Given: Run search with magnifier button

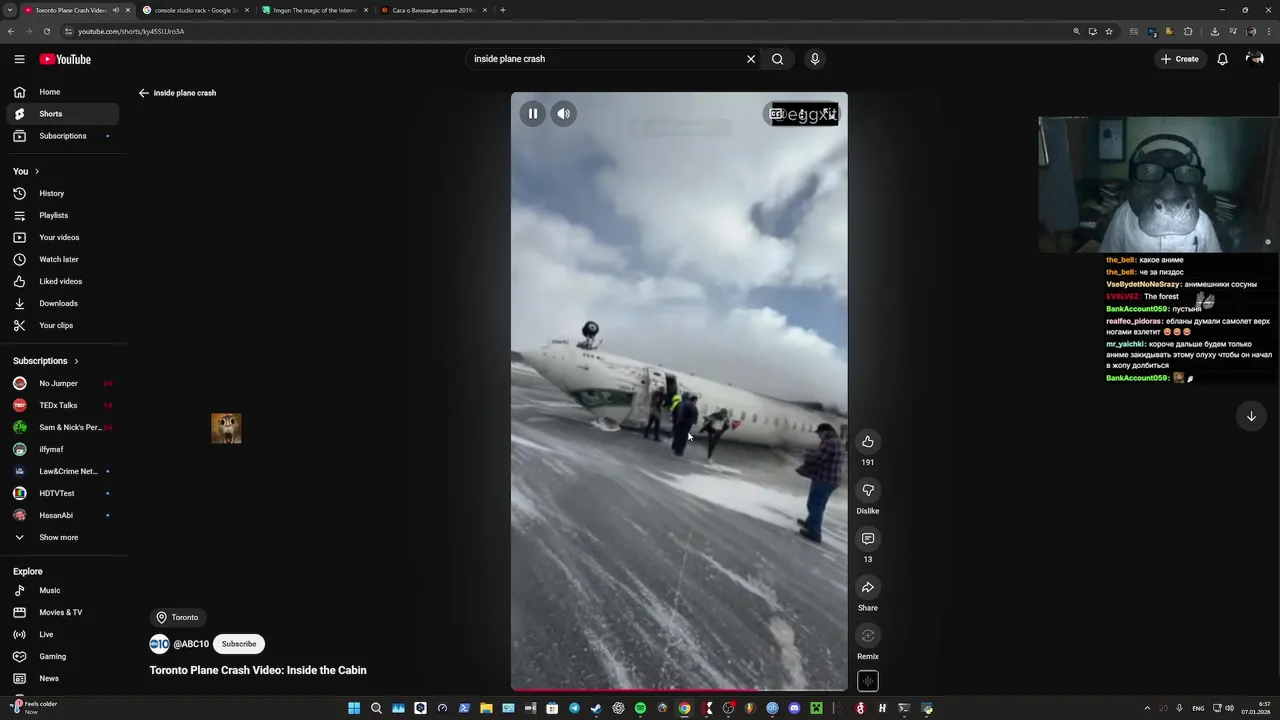Looking at the screenshot, I should tap(777, 59).
